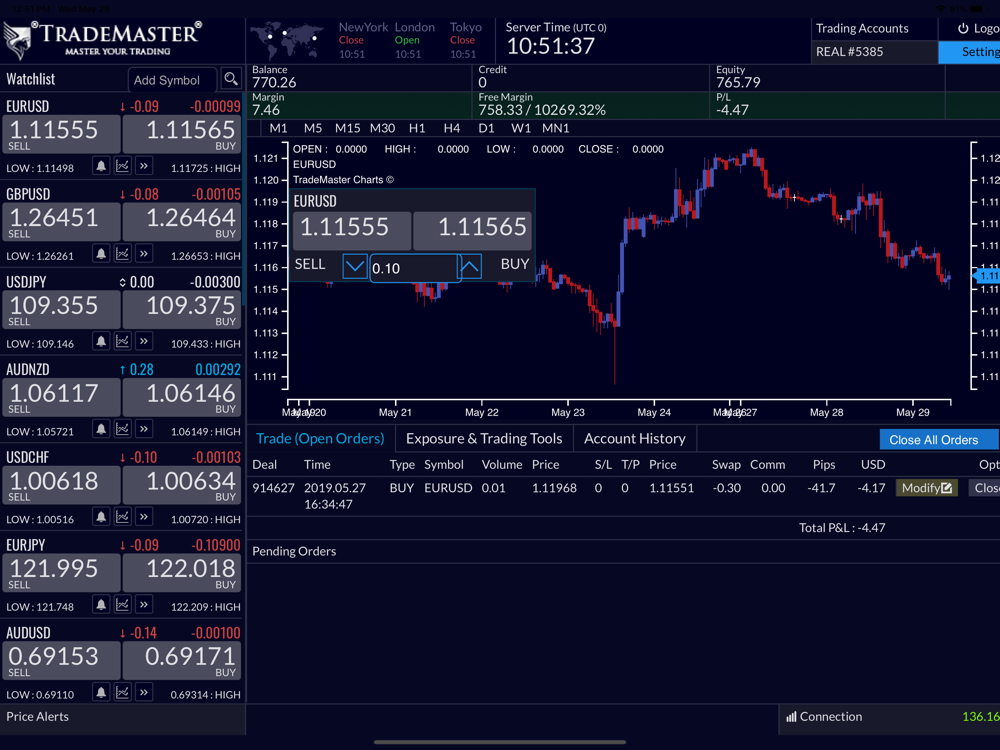This screenshot has height=750, width=1000.
Task: Open the EURUSD chart icon in watchlist
Action: tap(122, 166)
